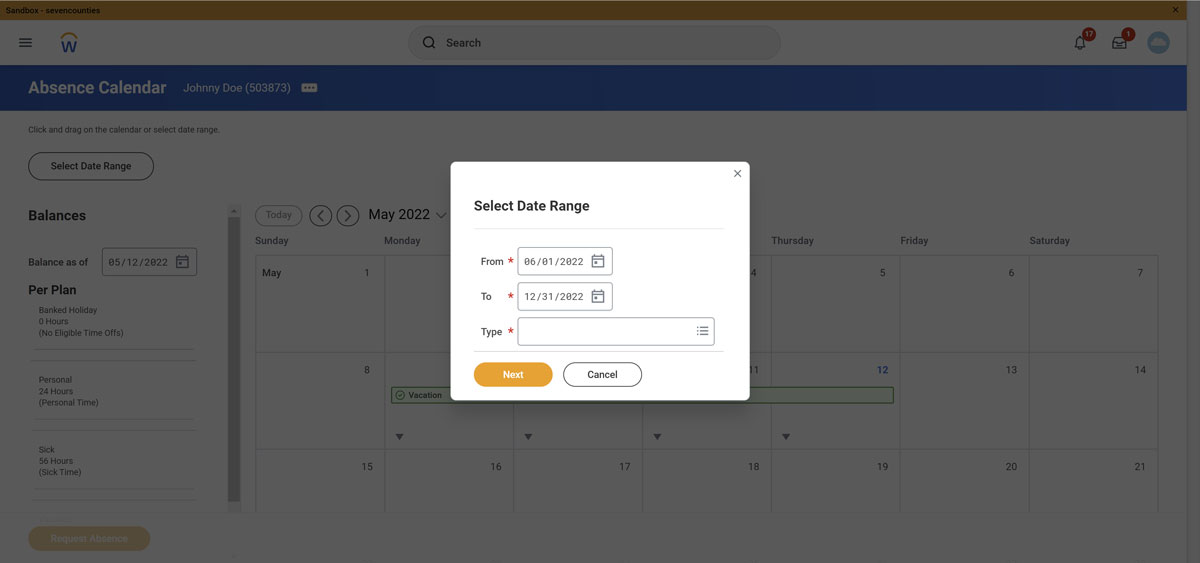The image size is (1200, 563).
Task: Expand Tuesday May 10 day details
Action: click(528, 436)
